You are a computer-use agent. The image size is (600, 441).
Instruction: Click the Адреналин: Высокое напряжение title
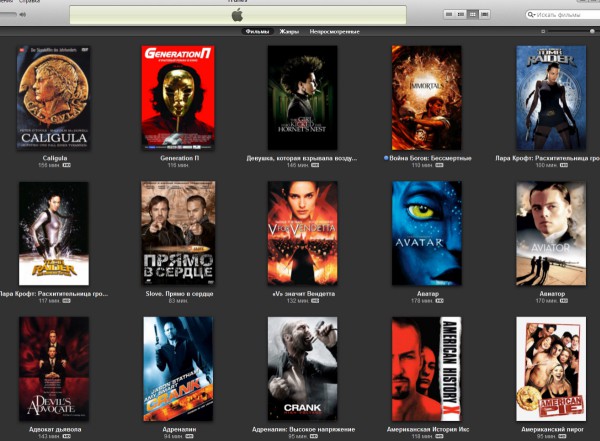[x=303, y=429]
